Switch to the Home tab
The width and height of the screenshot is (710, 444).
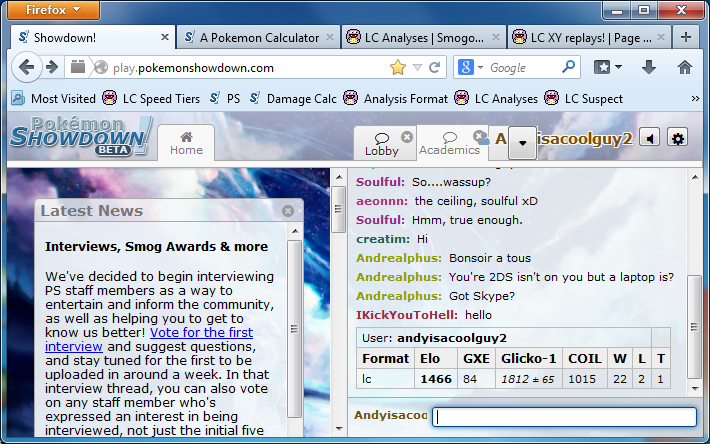pyautogui.click(x=186, y=143)
